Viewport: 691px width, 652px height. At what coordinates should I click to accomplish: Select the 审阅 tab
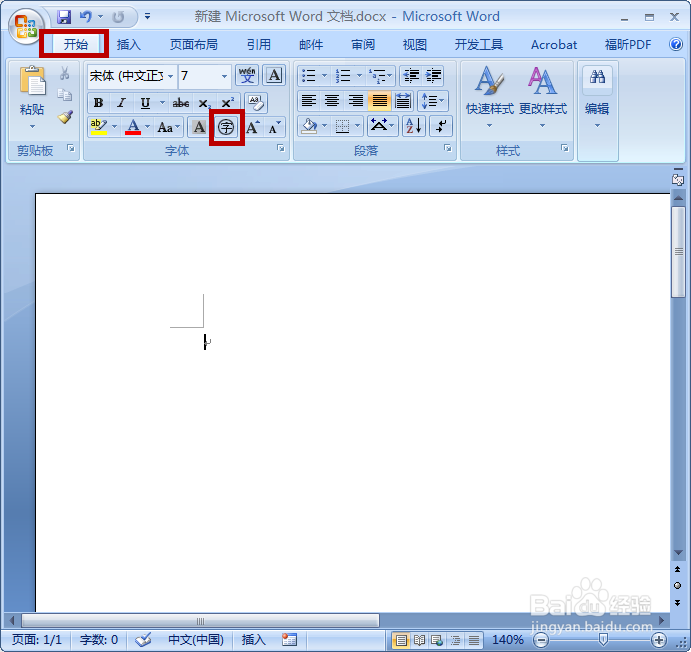pyautogui.click(x=363, y=44)
